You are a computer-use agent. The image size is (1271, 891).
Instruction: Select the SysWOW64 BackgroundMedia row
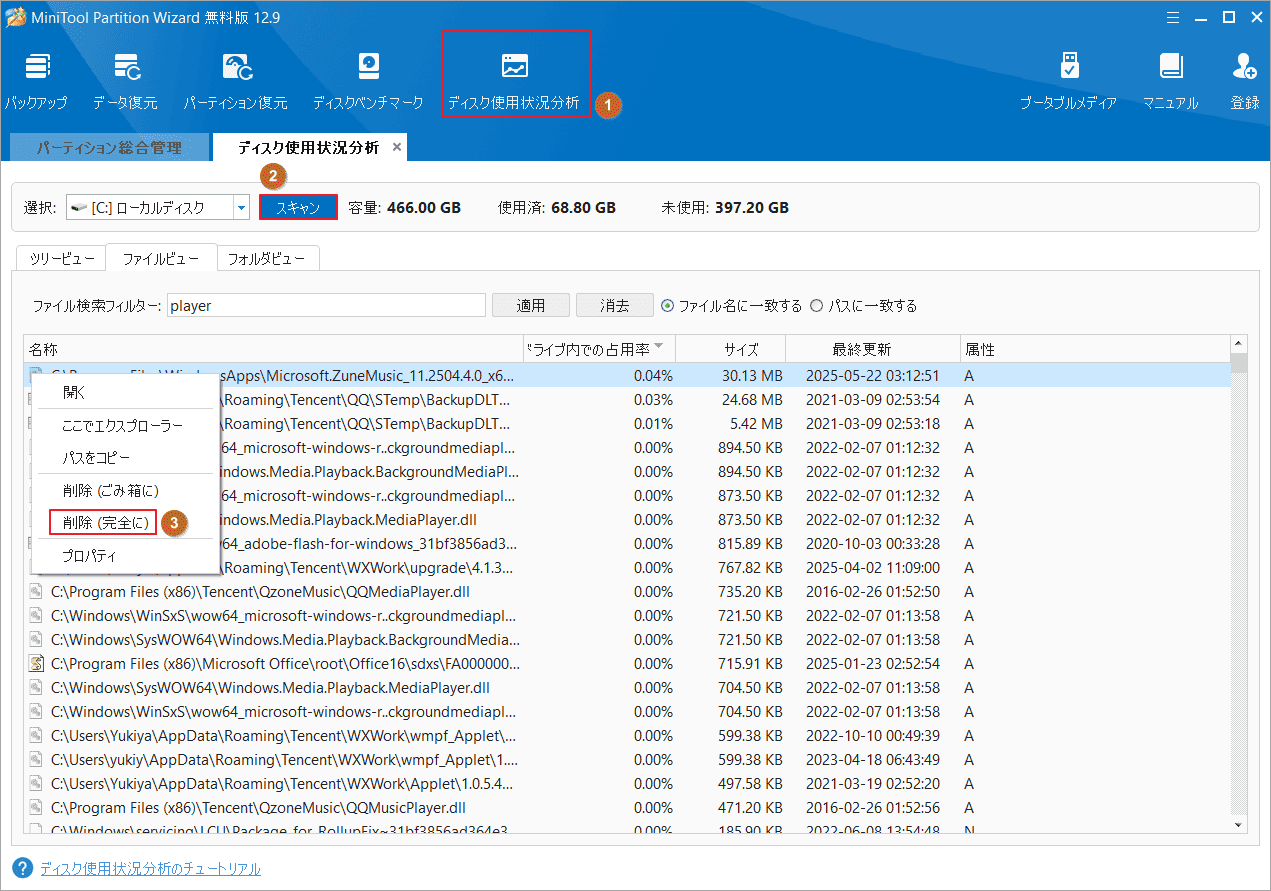click(x=627, y=640)
